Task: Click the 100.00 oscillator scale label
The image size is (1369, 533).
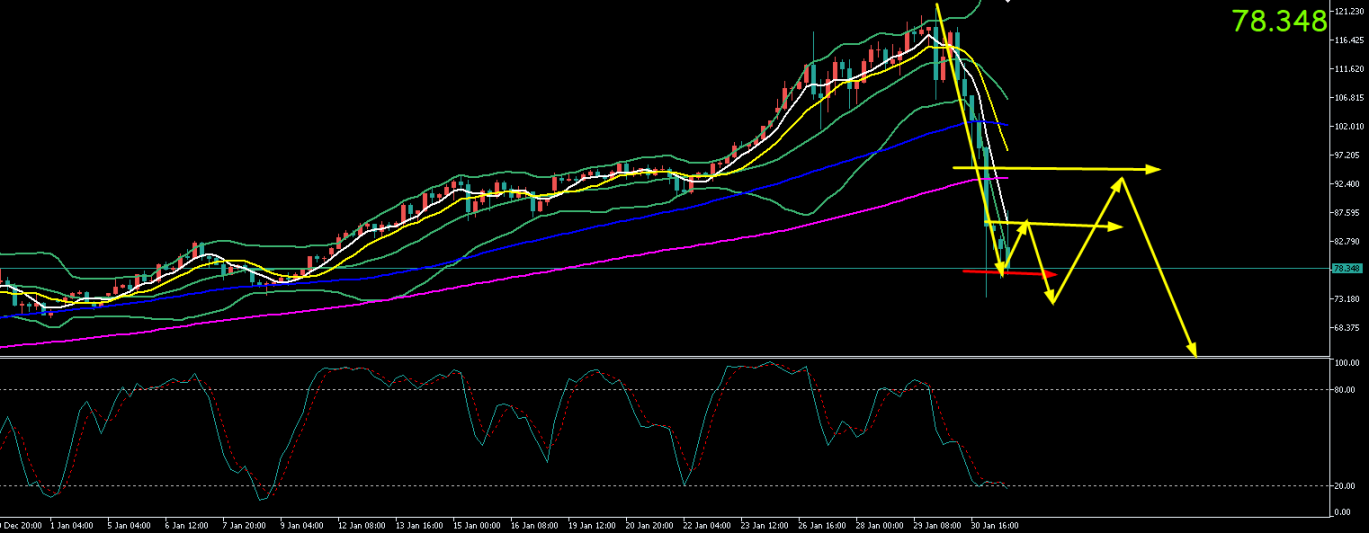Action: click(1347, 363)
